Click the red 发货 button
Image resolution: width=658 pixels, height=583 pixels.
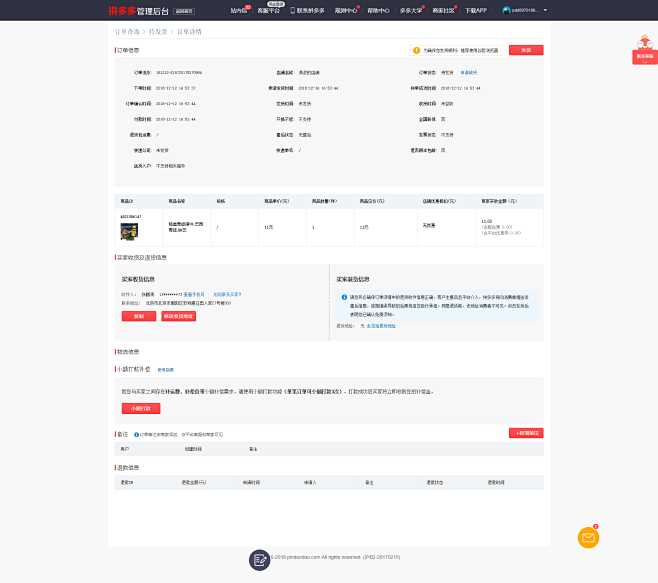526,50
